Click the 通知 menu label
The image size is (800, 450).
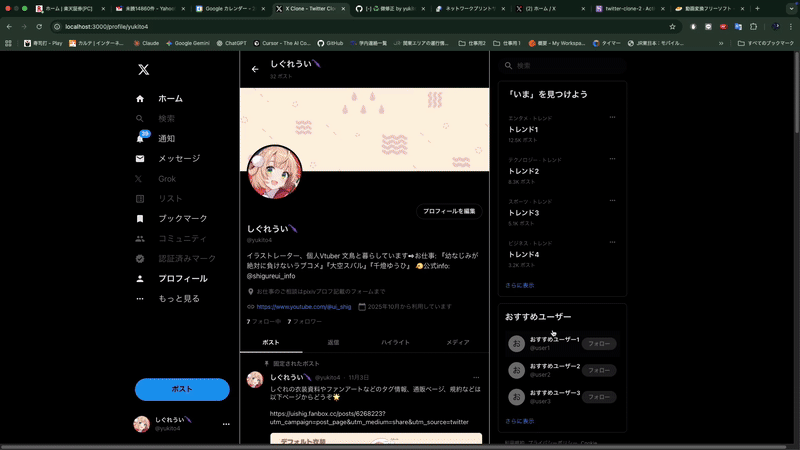tap(166, 138)
